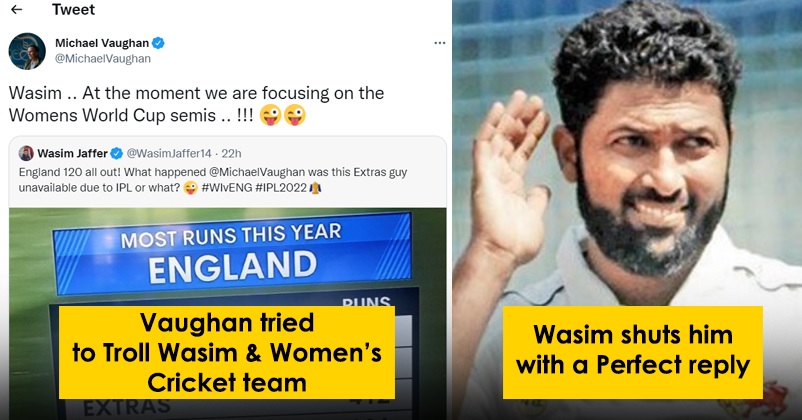This screenshot has height=420, width=802.
Task: Open the #IPL2022 hashtag
Action: (280, 188)
